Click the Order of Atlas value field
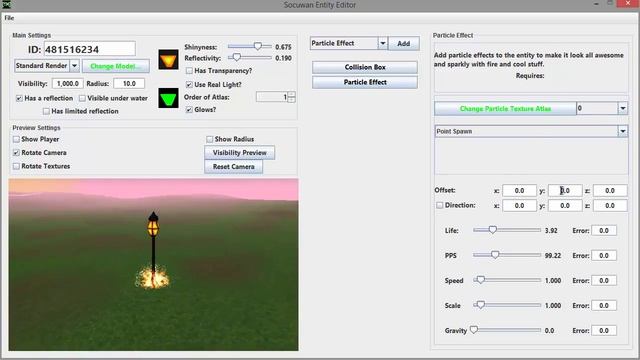640x360 pixels. (x=271, y=97)
